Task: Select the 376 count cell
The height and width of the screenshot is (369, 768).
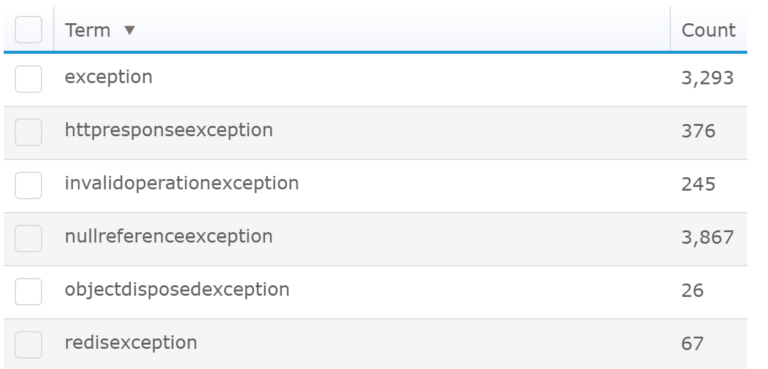Action: 698,131
